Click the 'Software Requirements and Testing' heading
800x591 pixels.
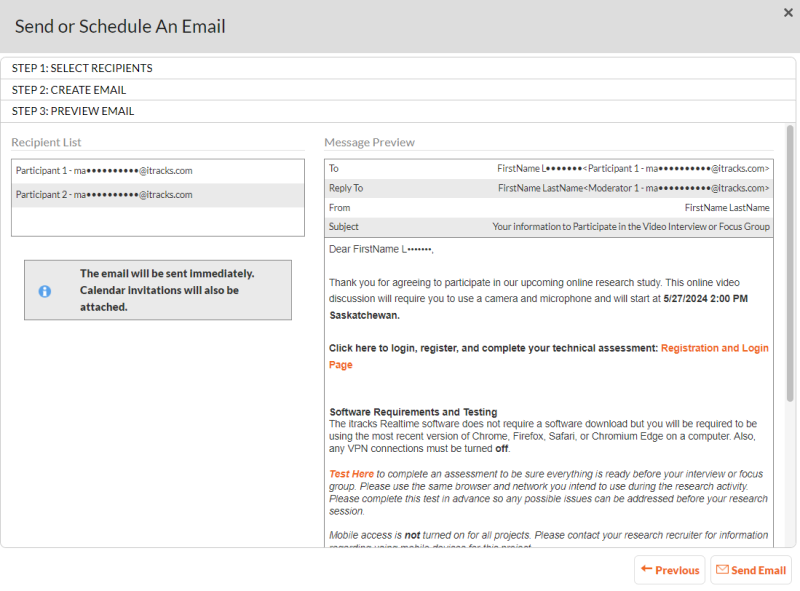tap(413, 412)
